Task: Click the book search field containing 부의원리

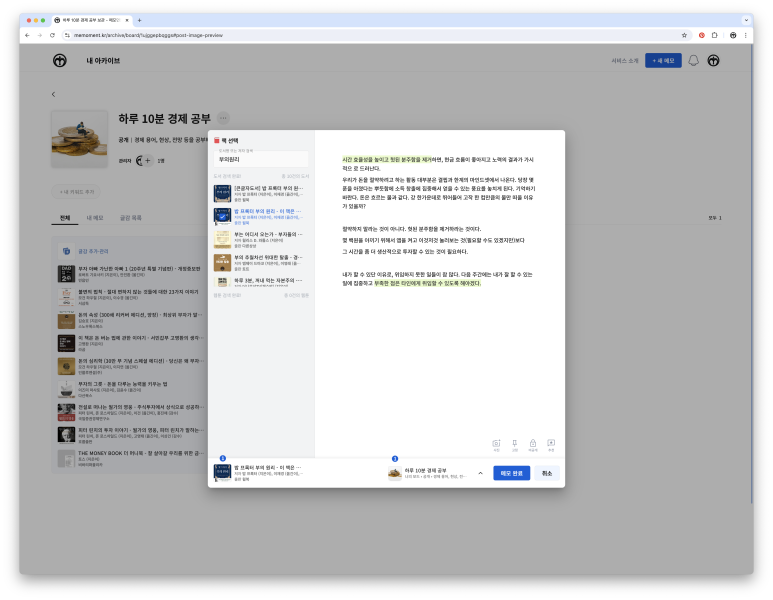Action: pos(261,159)
